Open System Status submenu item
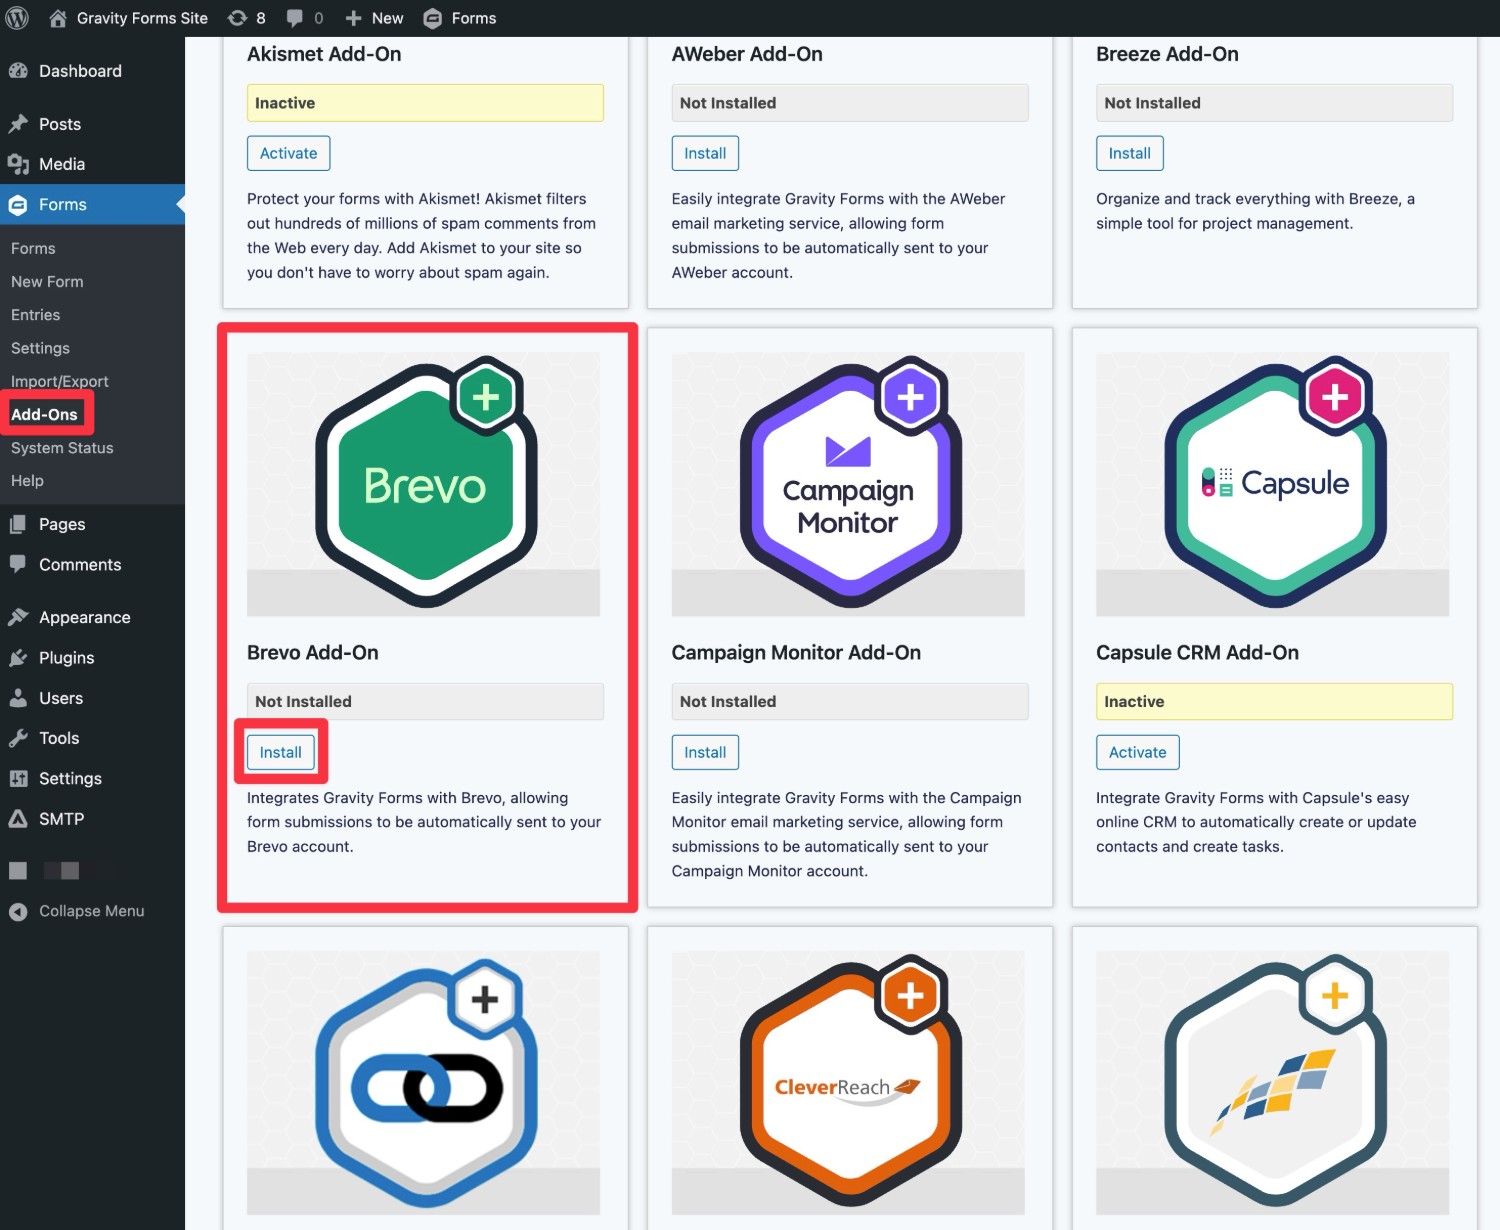Screen dimensions: 1500x1230 tap(62, 448)
